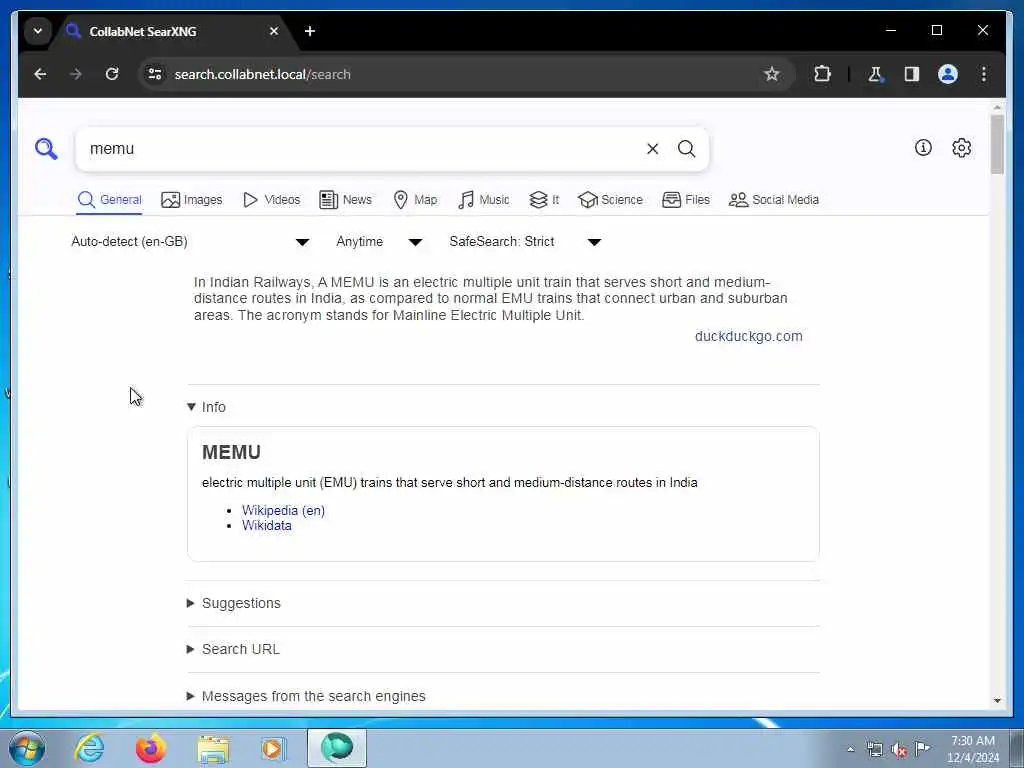1024x768 pixels.
Task: Open the profile avatar menu
Action: pos(948,74)
